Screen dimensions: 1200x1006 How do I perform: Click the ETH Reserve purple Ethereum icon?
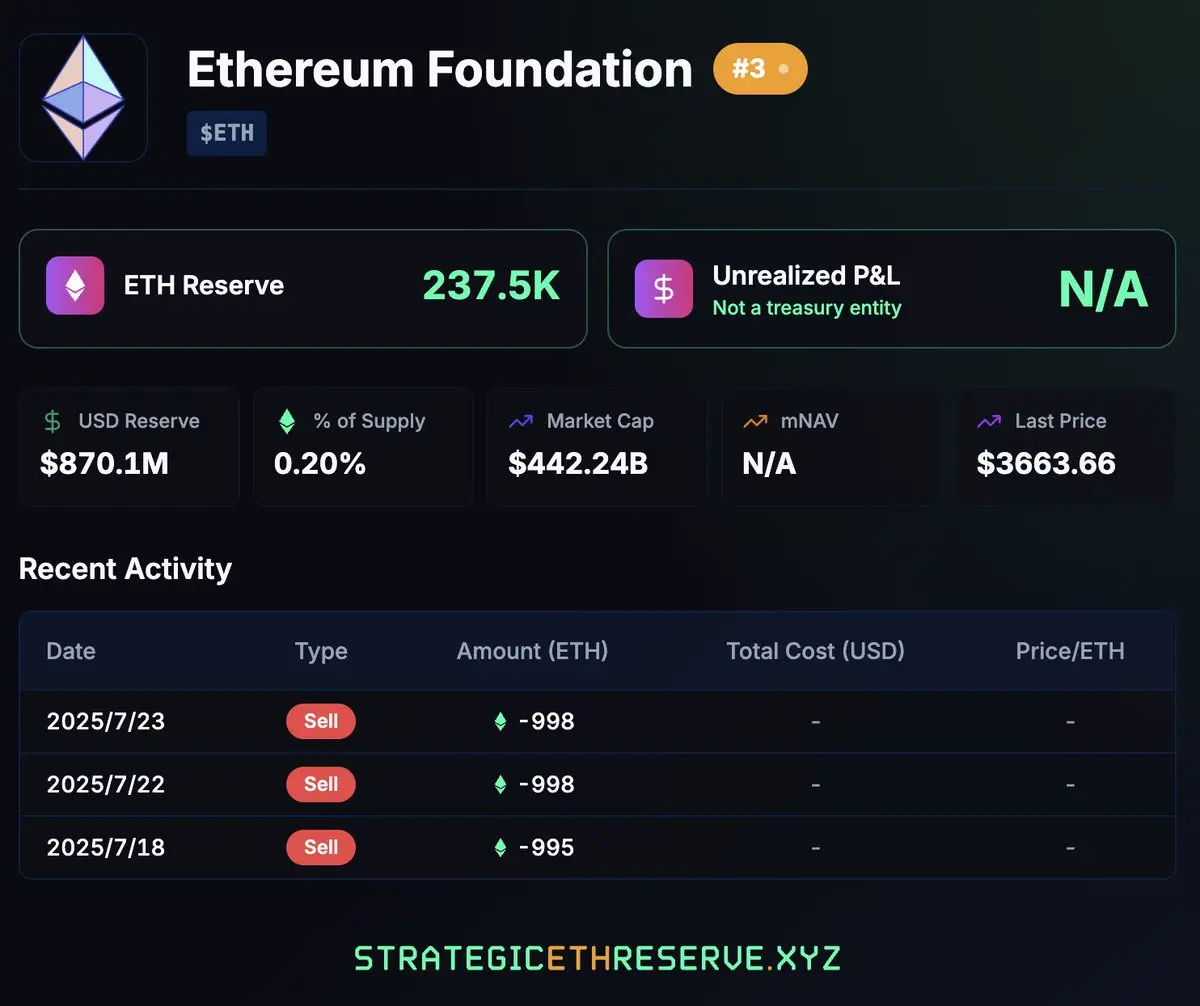[x=75, y=286]
